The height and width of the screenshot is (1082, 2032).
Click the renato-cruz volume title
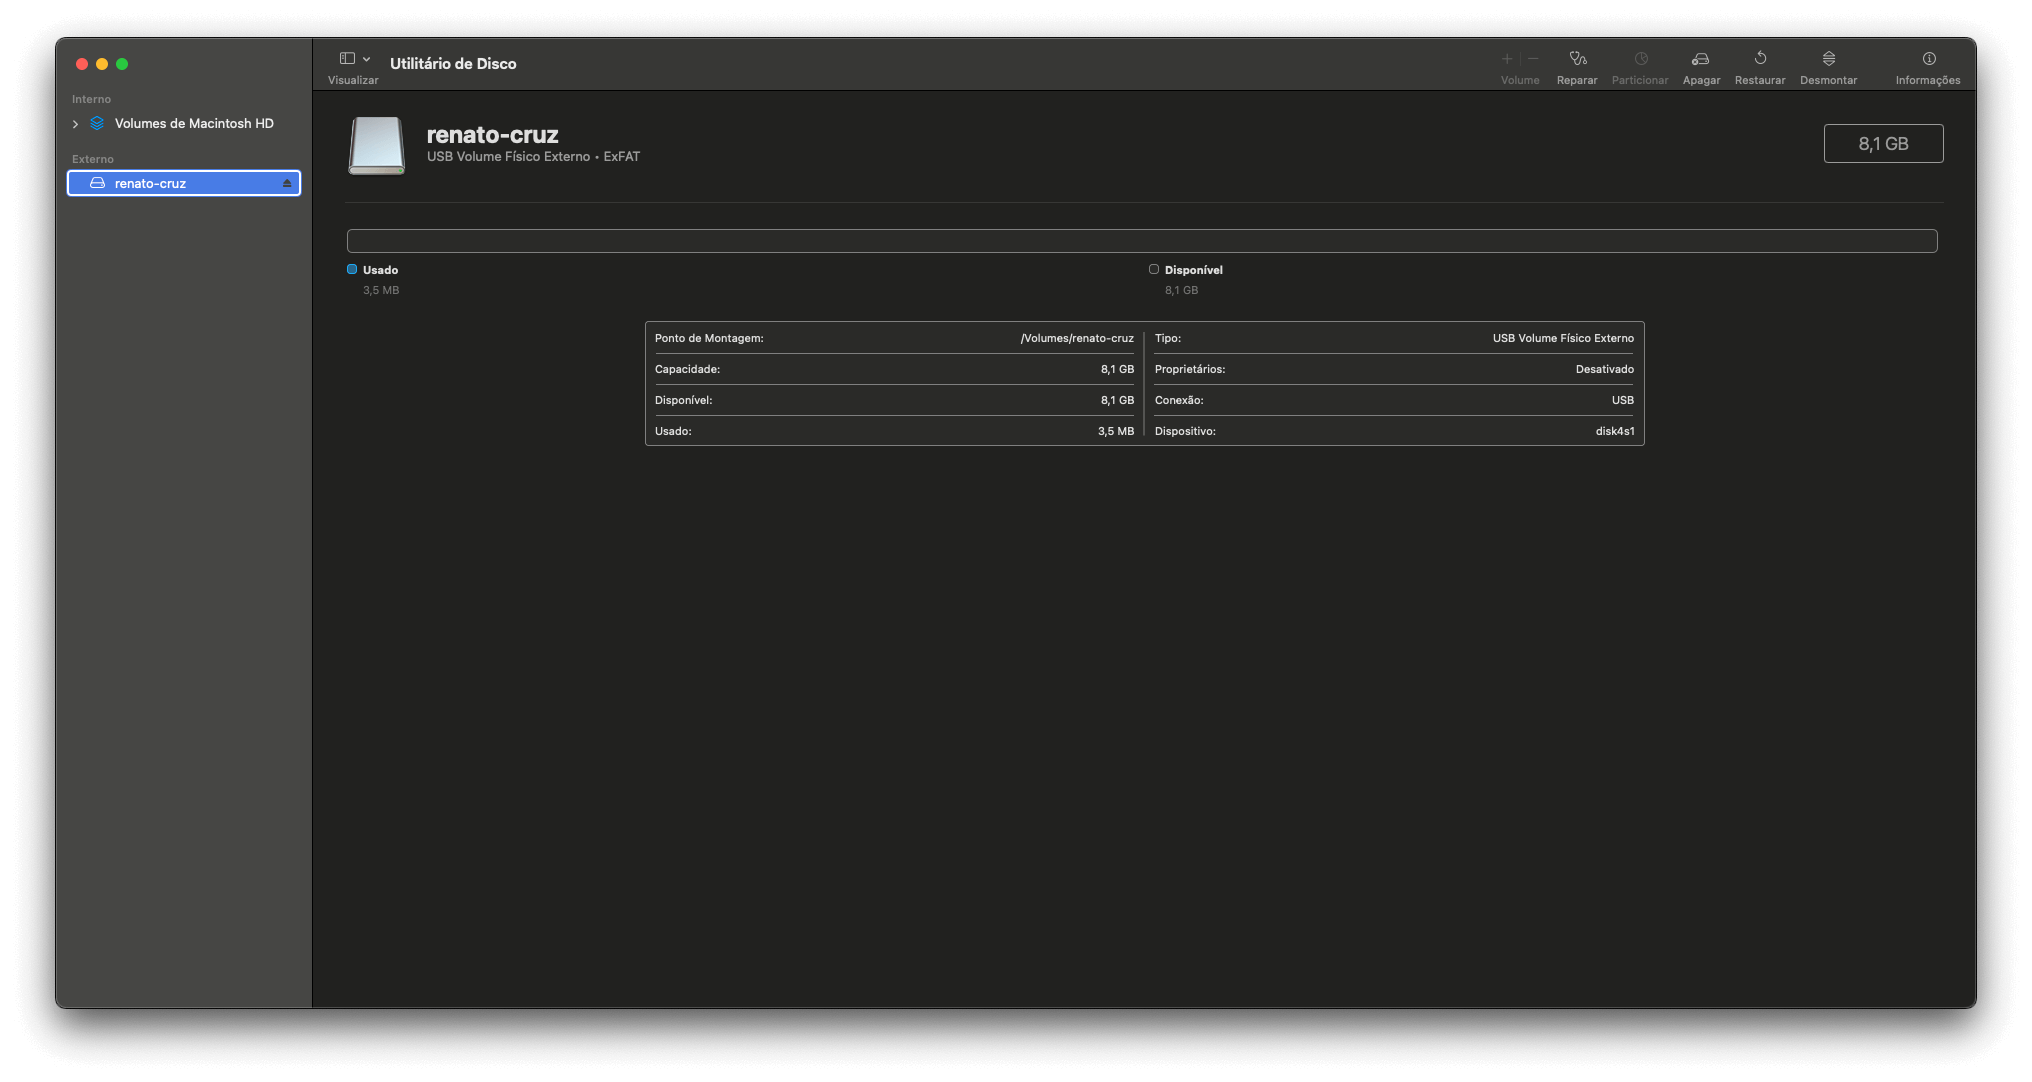tap(492, 134)
